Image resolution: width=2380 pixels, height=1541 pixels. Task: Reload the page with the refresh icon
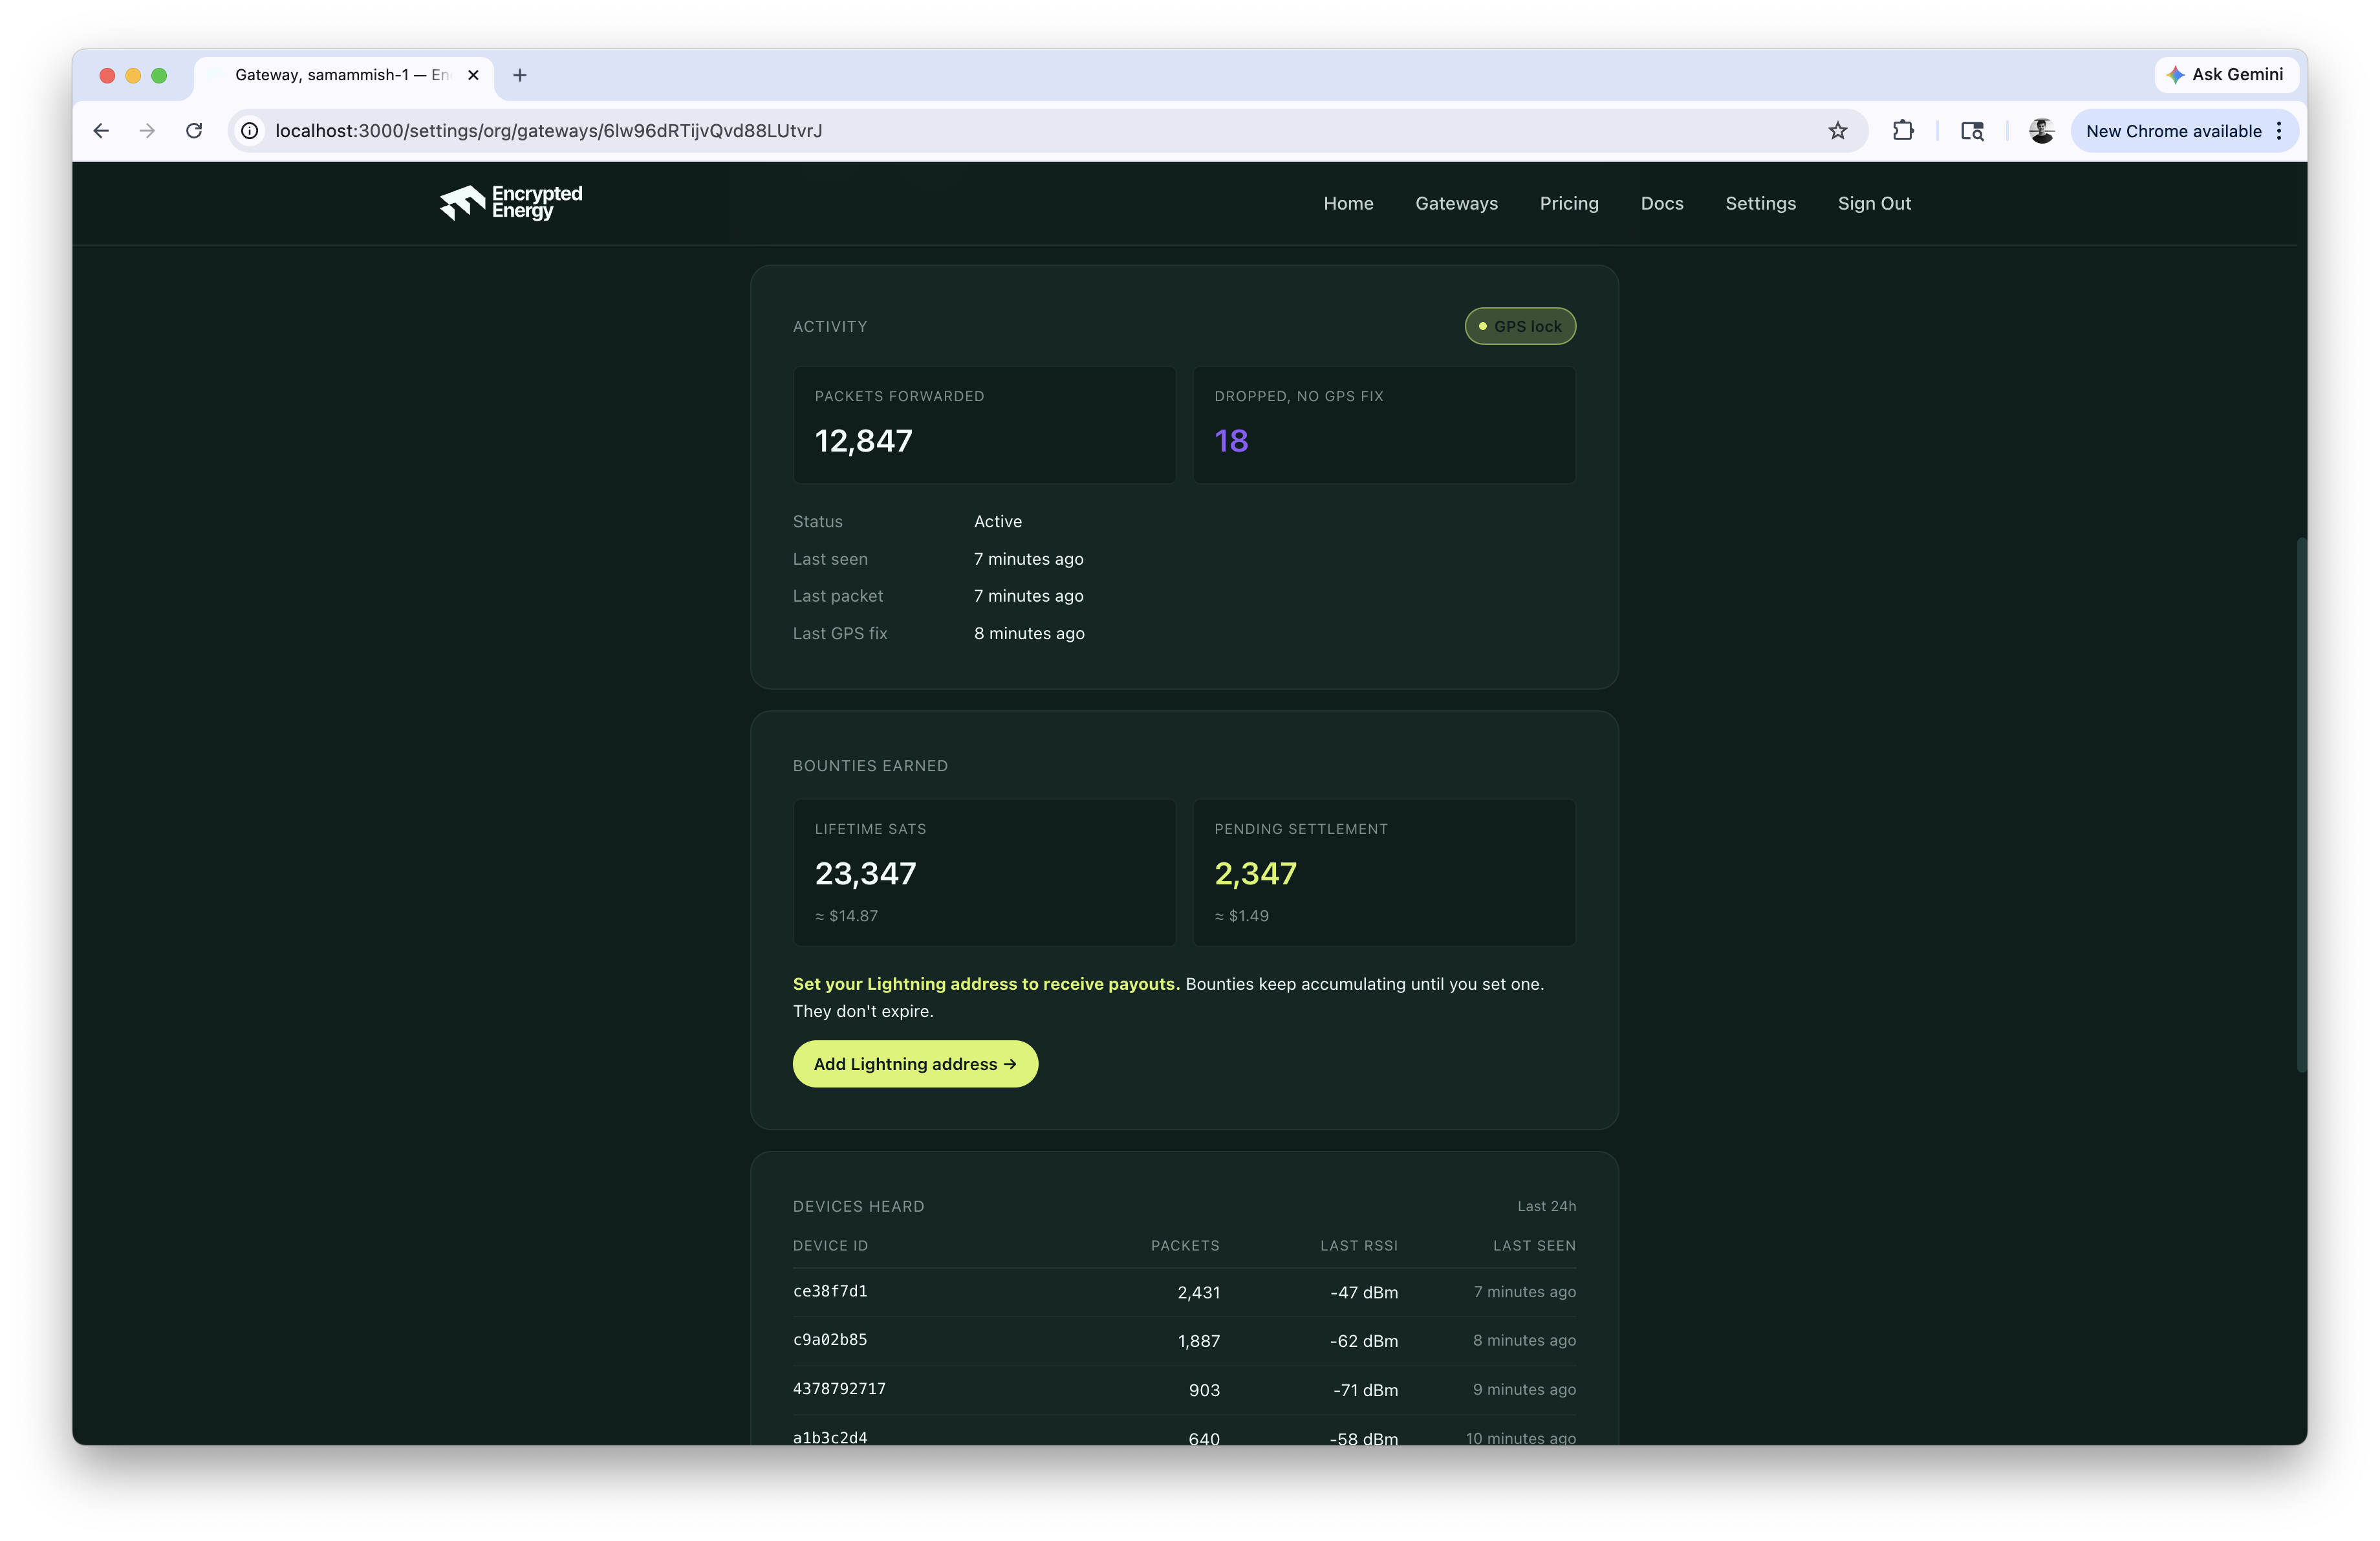pos(194,131)
